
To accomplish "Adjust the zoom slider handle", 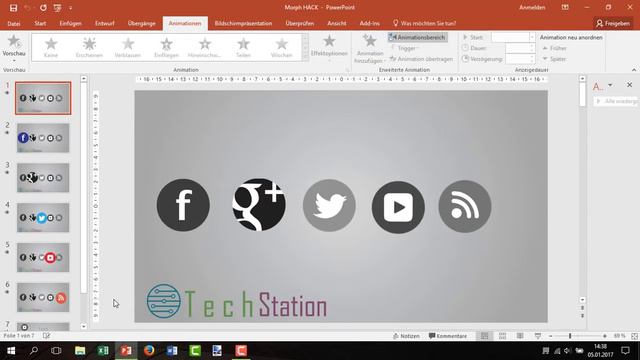I will pyautogui.click(x=570, y=336).
